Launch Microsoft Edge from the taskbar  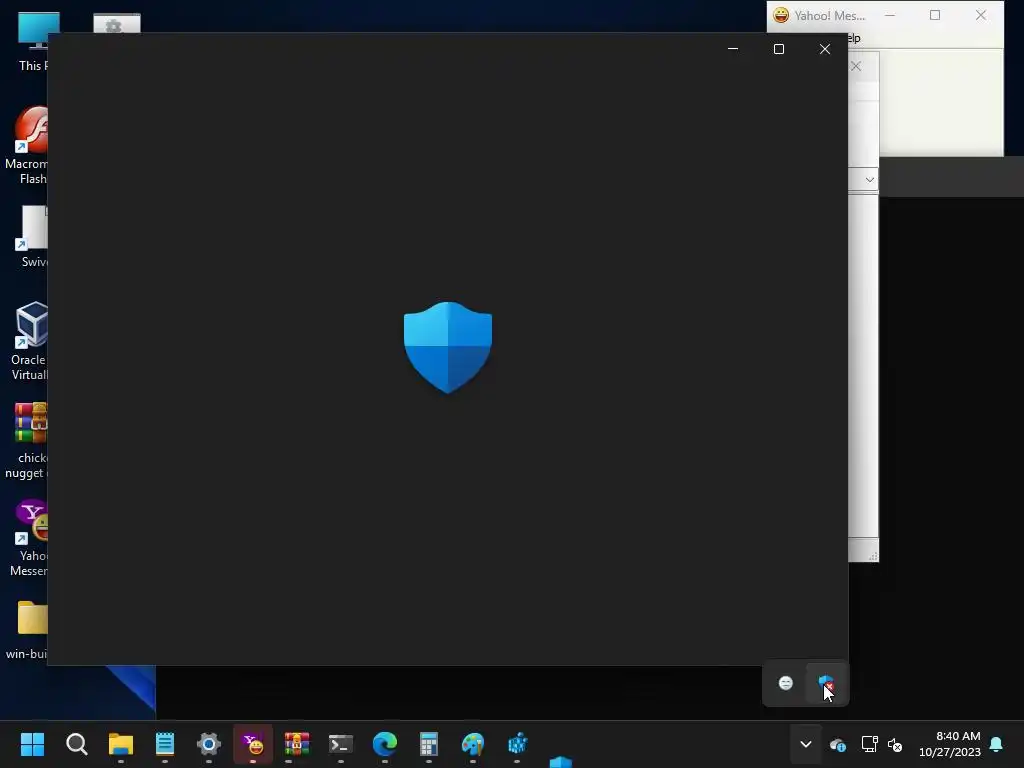[385, 744]
